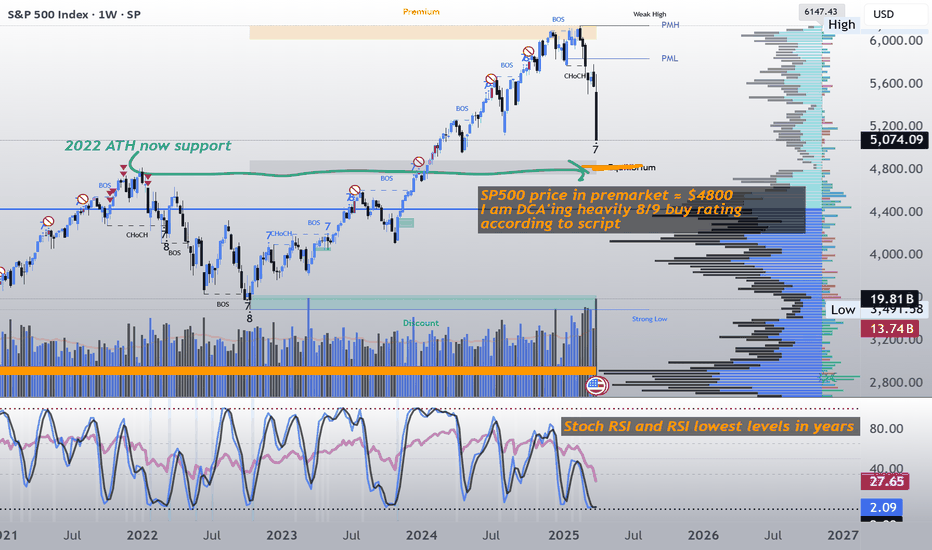The image size is (932, 550).
Task: Click the 2023 time axis label
Action: (x=281, y=535)
